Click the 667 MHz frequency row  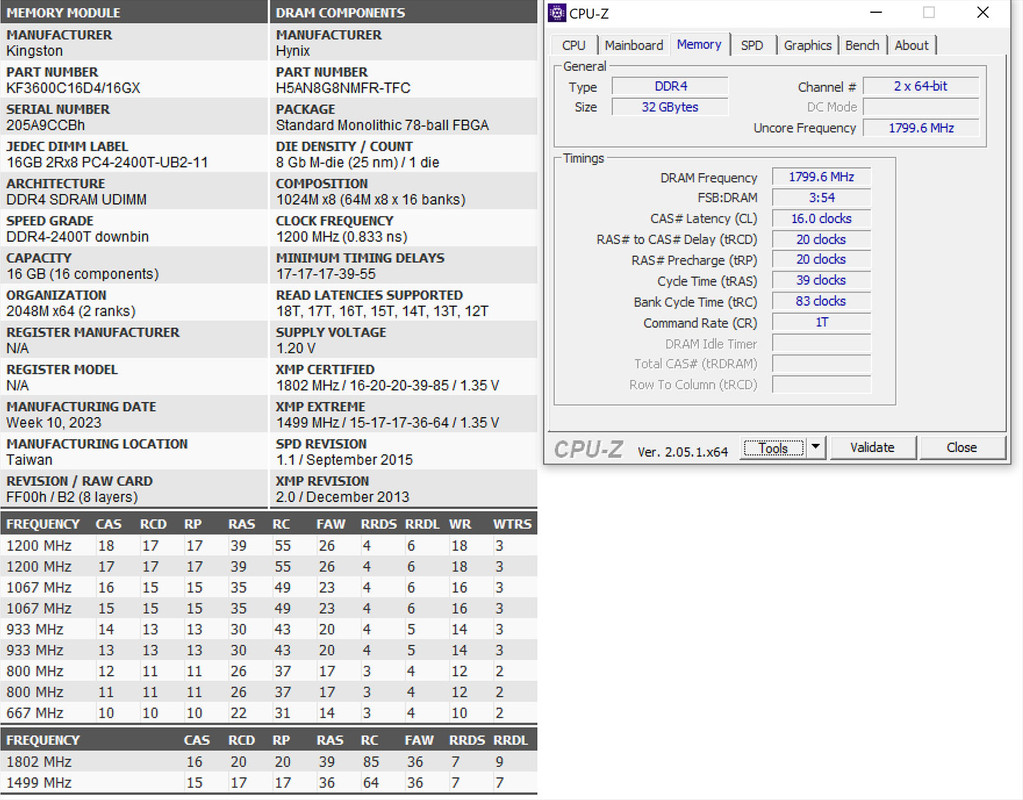tap(268, 713)
